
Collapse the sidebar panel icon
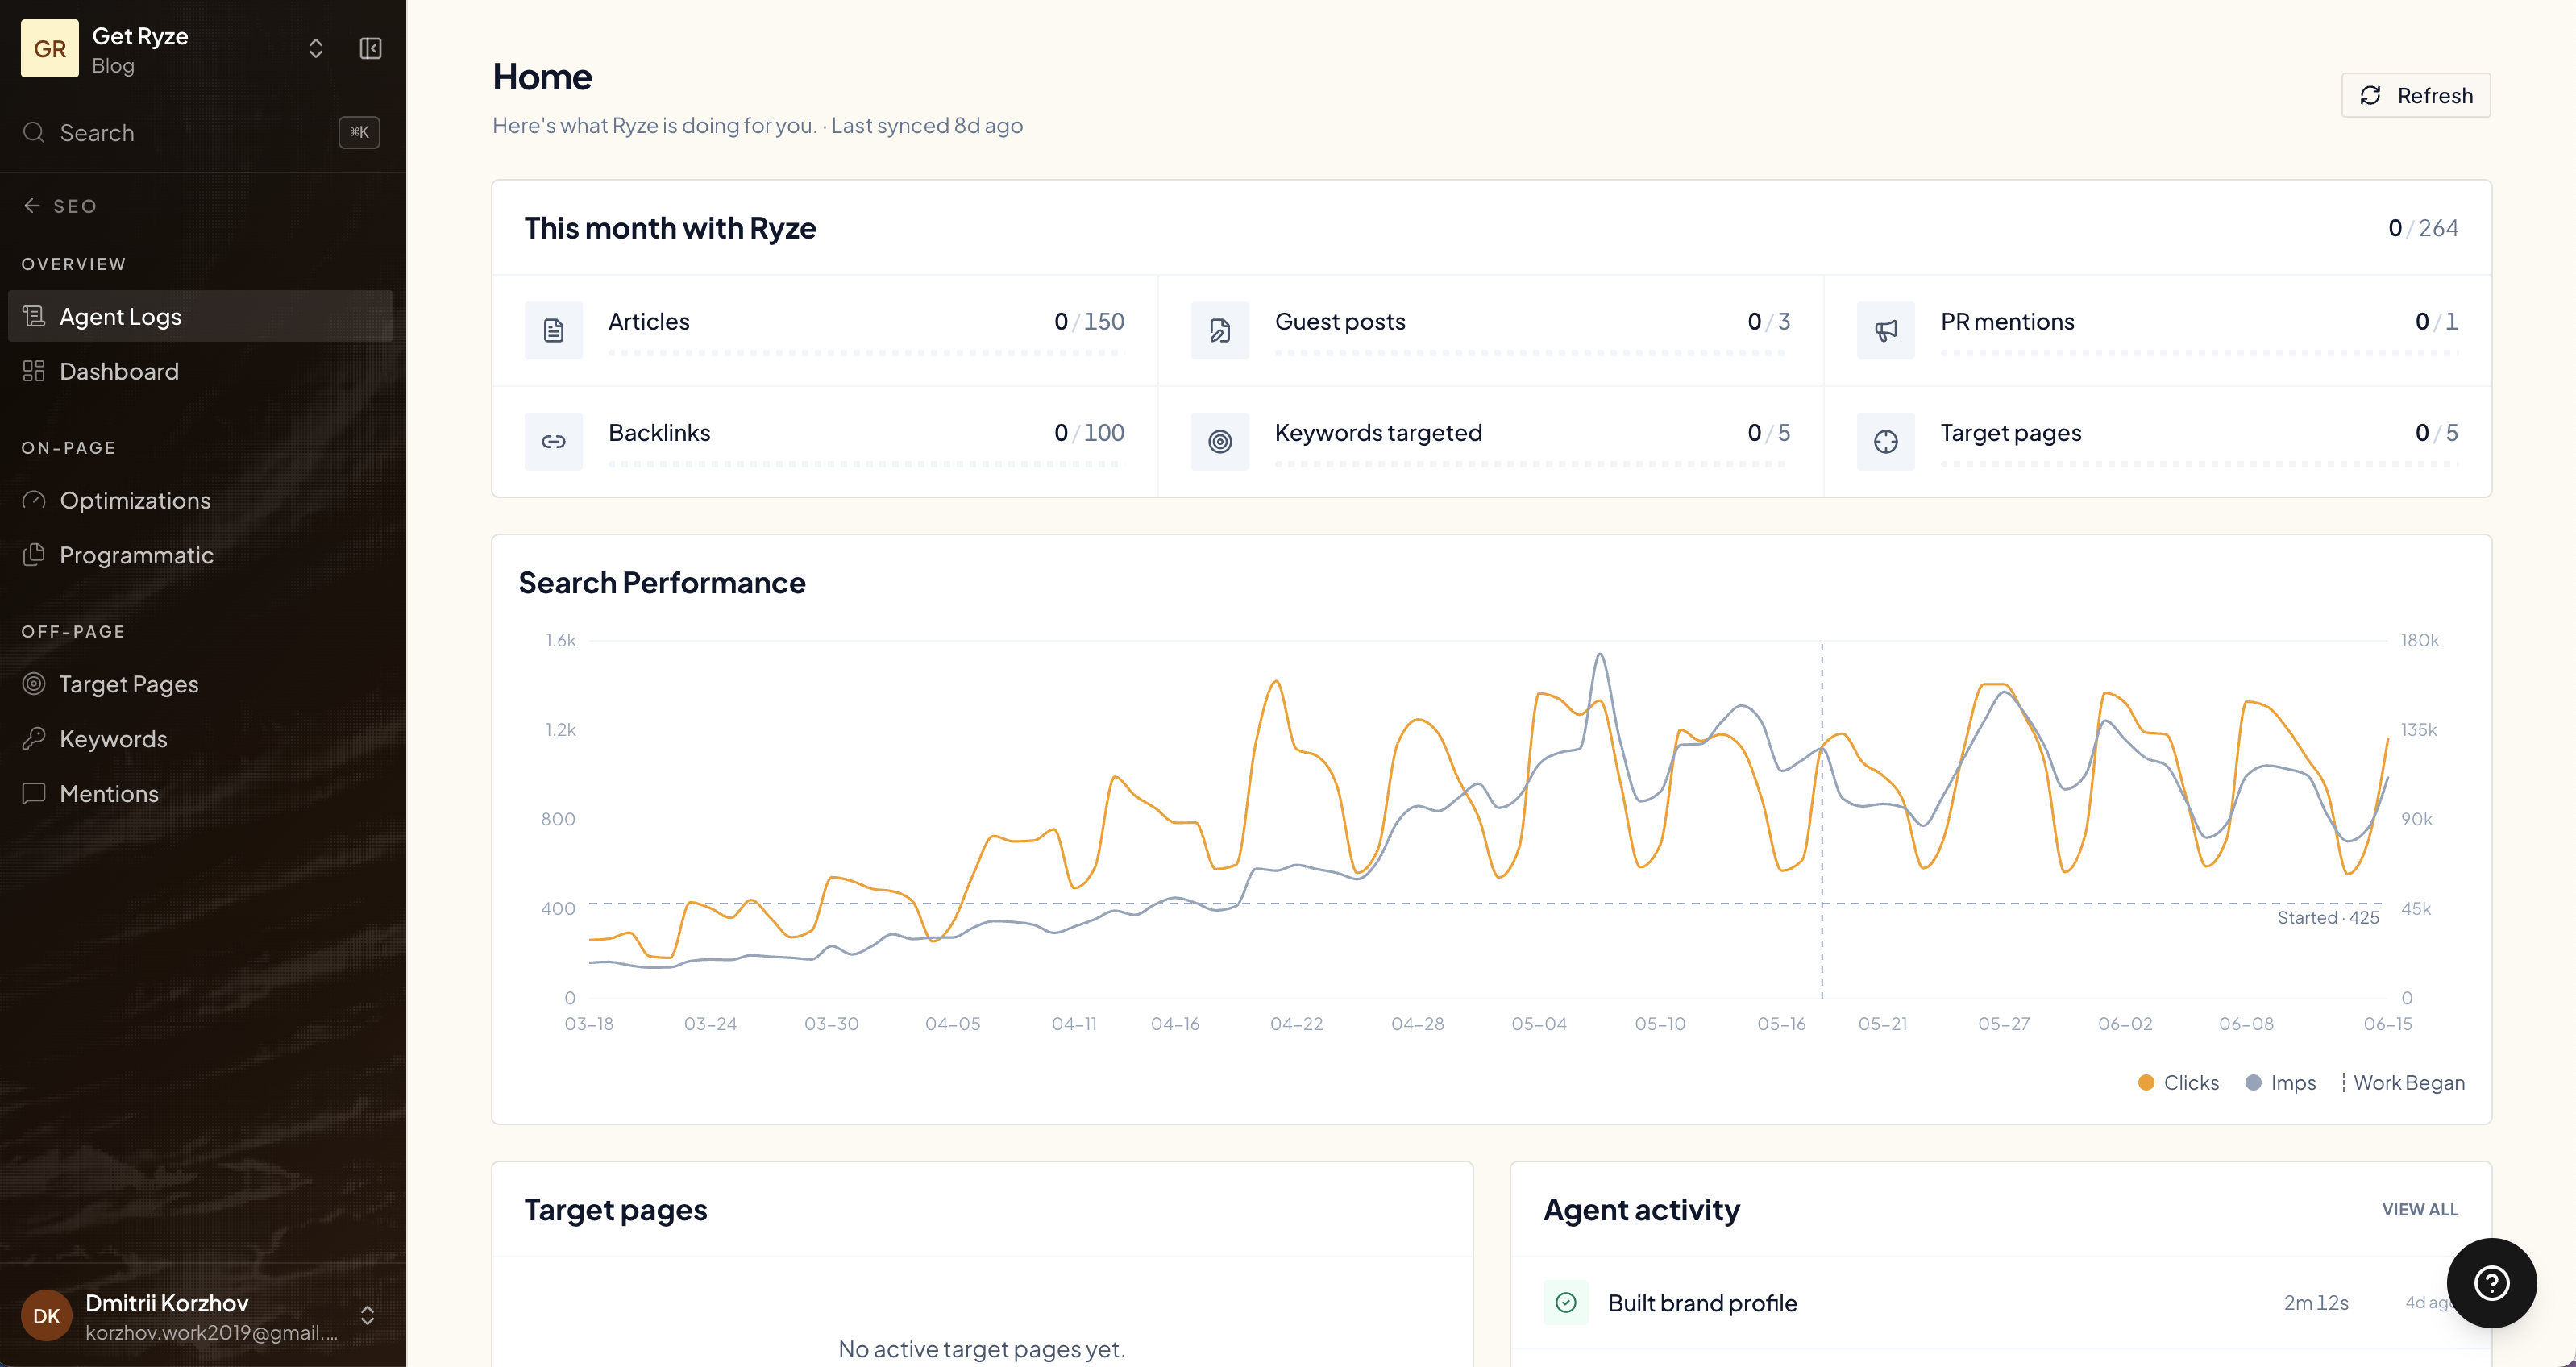coord(370,48)
